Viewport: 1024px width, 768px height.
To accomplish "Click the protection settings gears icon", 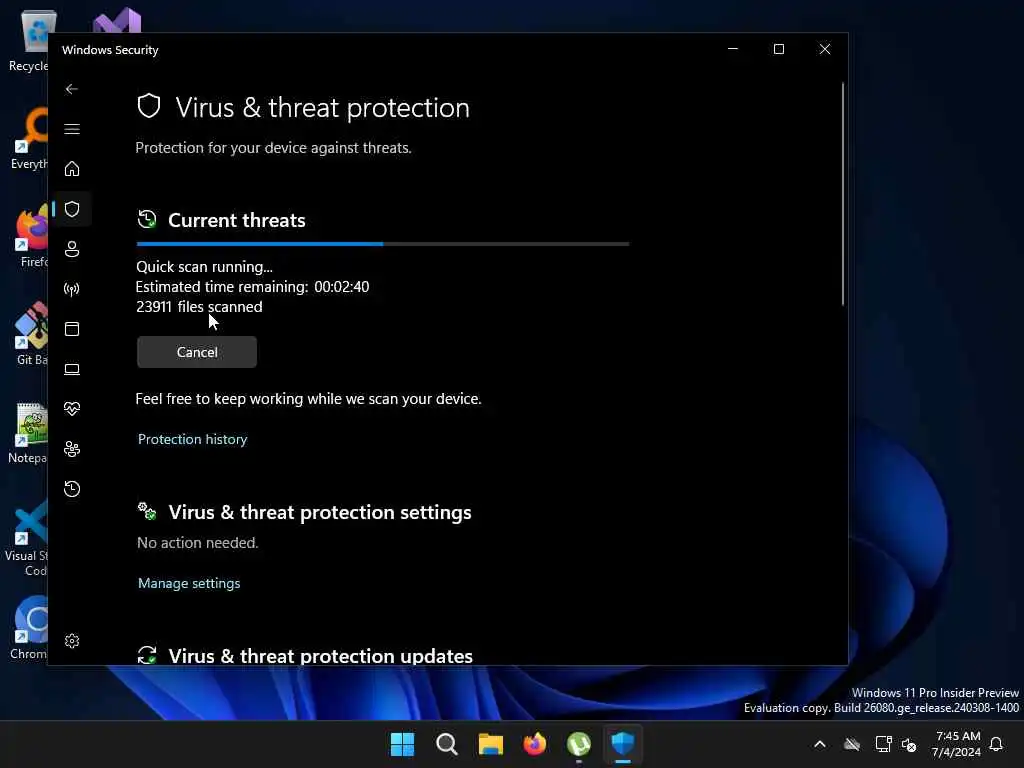I will (x=147, y=511).
